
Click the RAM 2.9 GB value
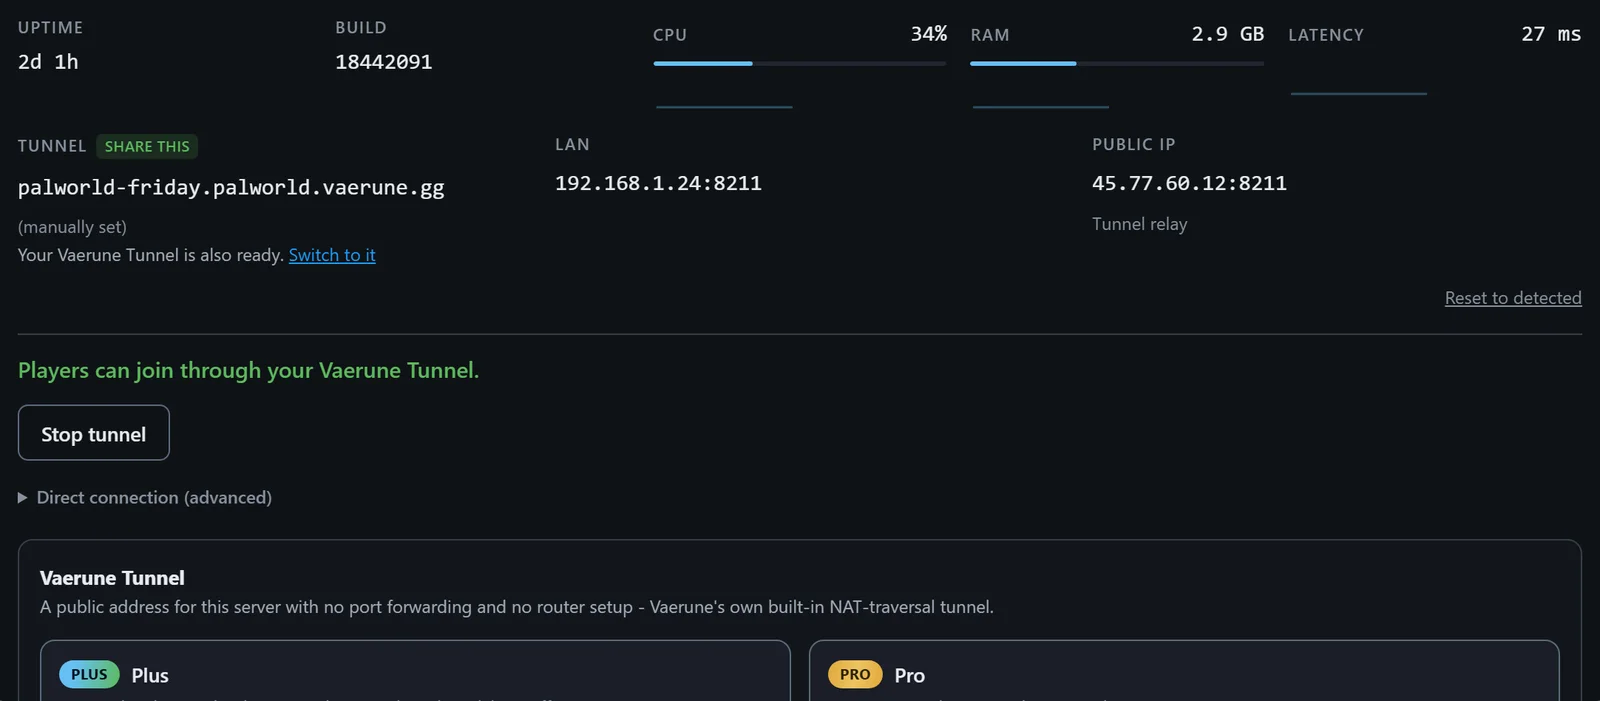click(x=1228, y=34)
